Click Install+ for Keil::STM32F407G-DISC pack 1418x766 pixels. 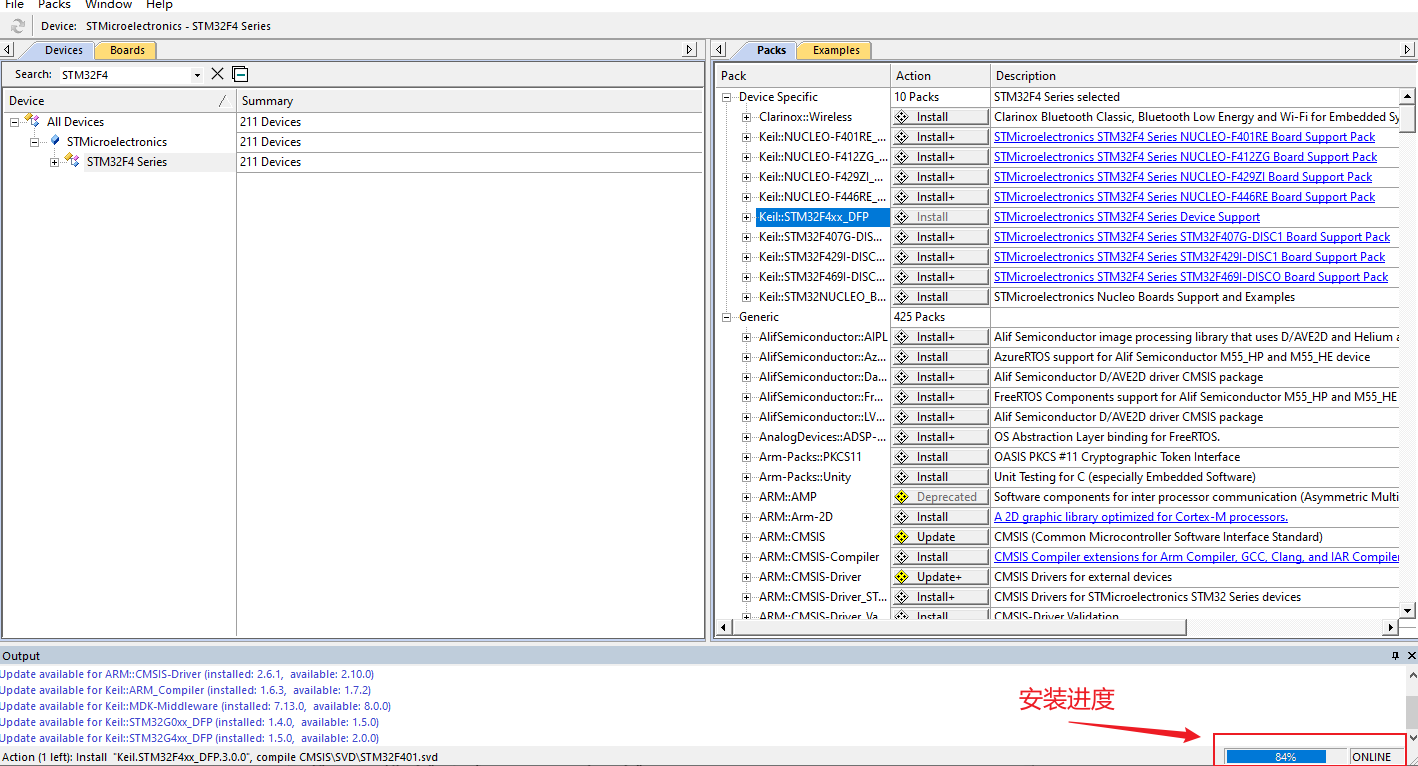[x=940, y=237]
